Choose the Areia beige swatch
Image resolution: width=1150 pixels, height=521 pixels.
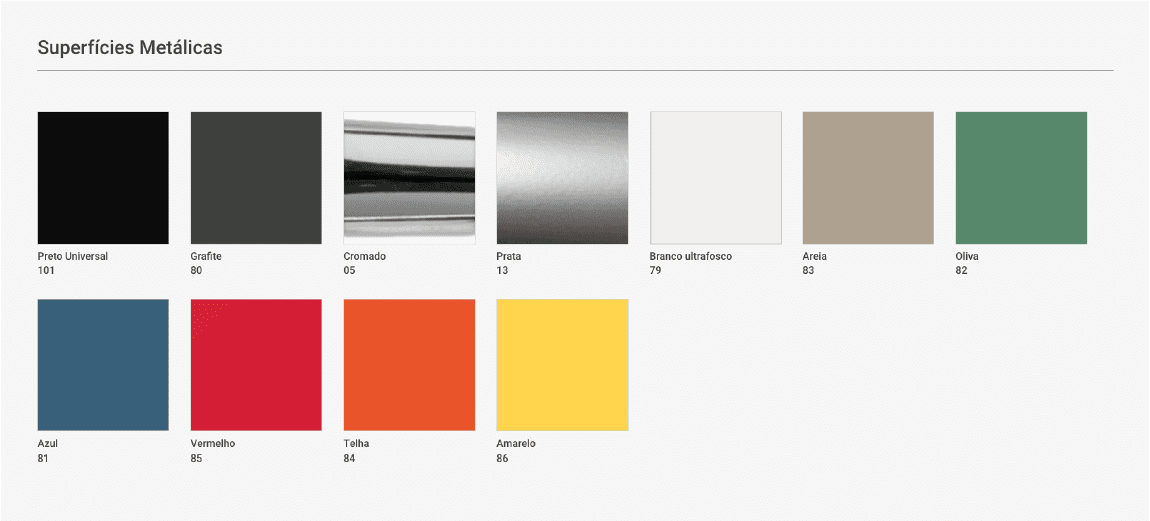click(868, 178)
